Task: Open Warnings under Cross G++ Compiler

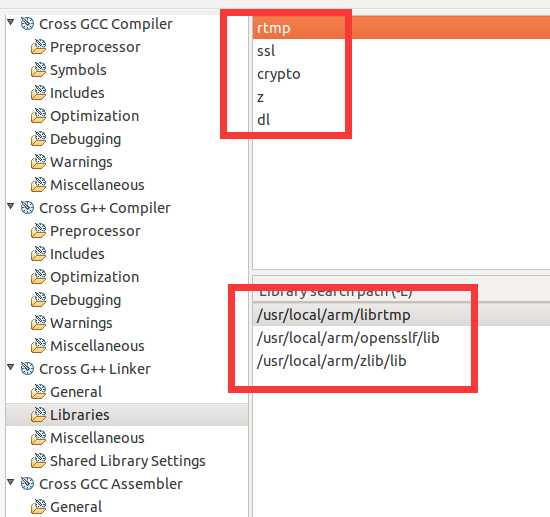Action: [81, 323]
